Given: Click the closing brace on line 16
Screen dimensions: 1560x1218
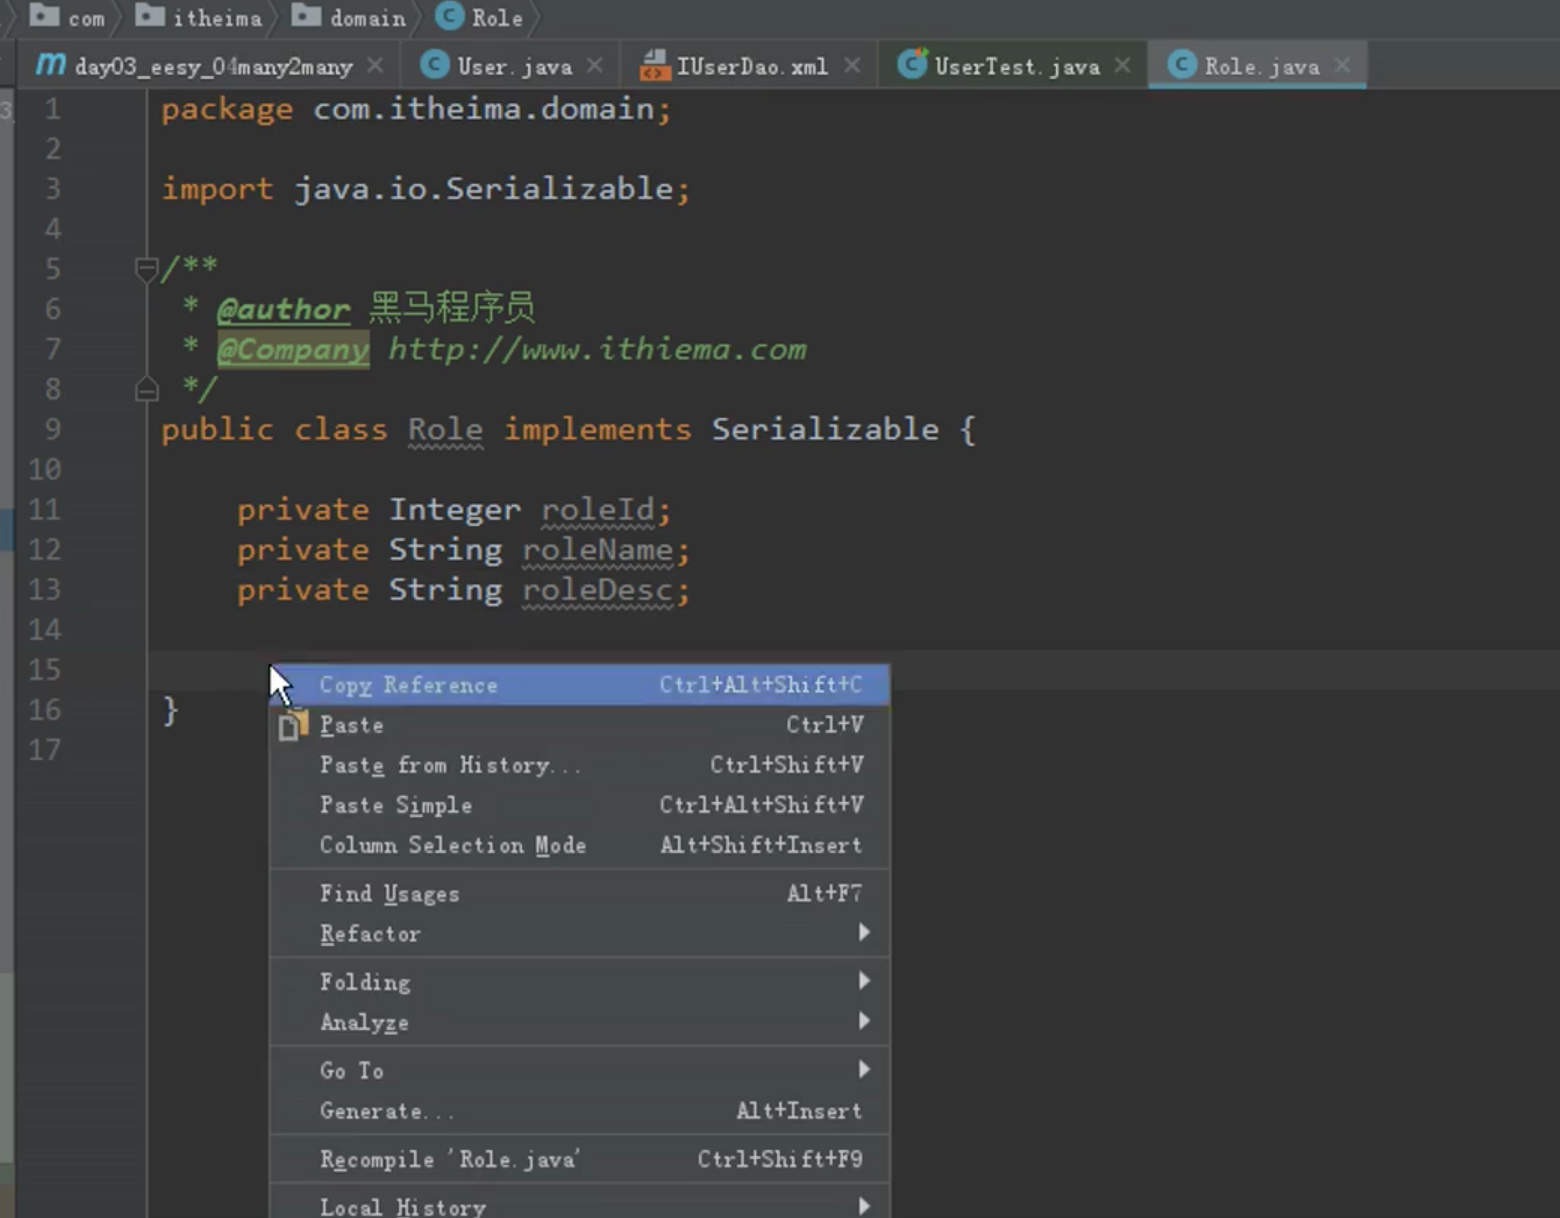Looking at the screenshot, I should pyautogui.click(x=170, y=710).
